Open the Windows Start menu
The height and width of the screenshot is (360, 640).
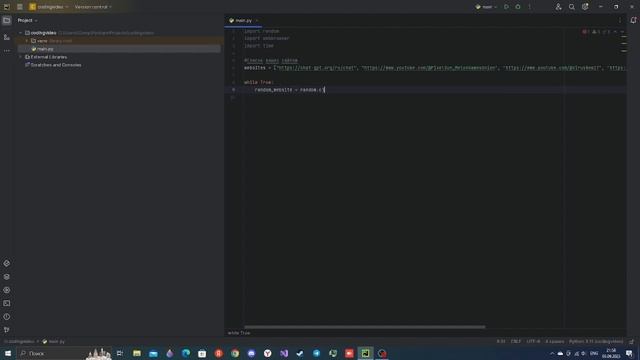tap(8, 353)
